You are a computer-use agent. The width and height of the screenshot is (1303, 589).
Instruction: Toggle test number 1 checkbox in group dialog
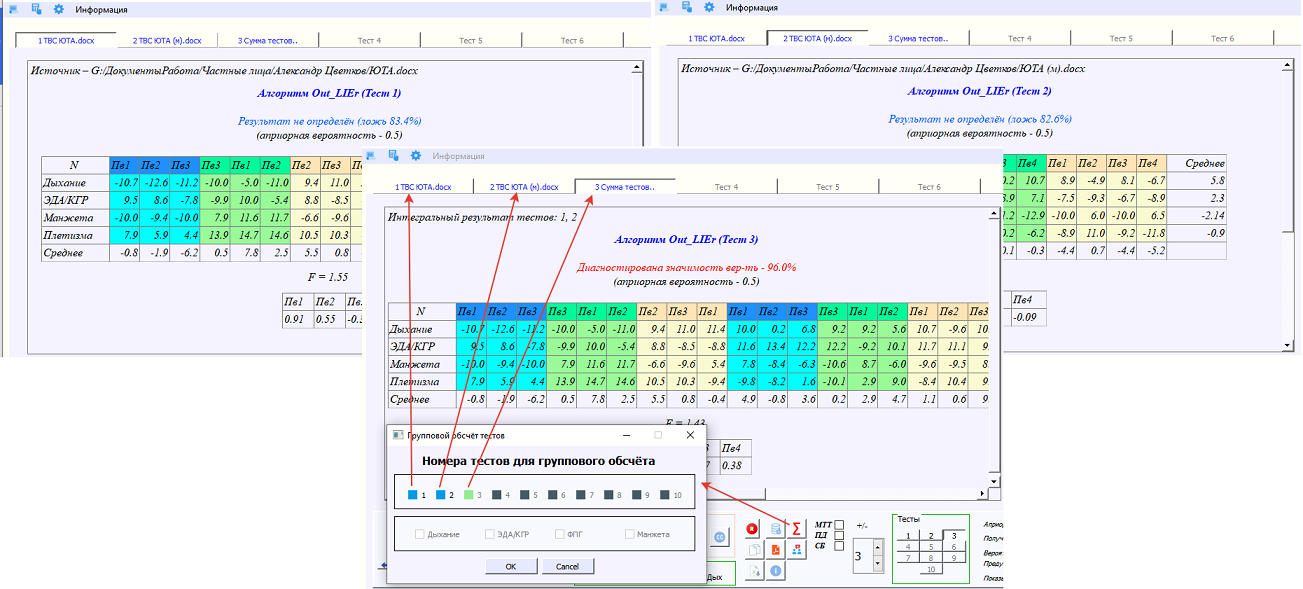413,495
